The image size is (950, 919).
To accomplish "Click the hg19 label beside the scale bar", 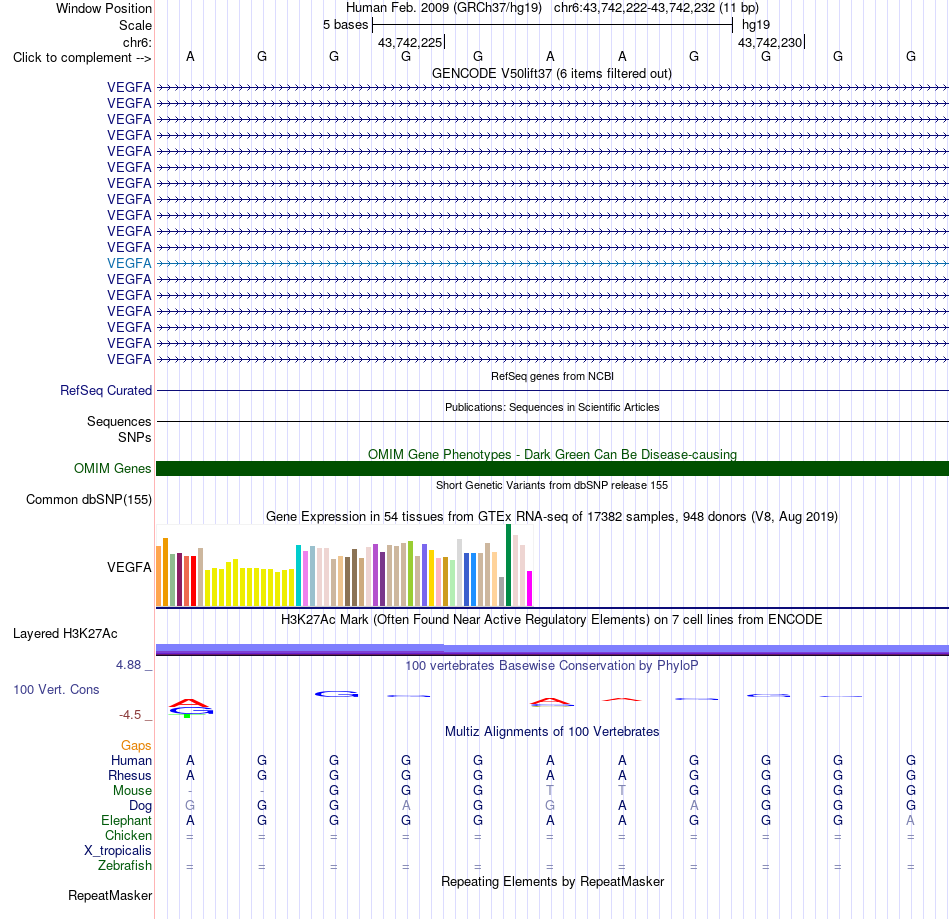I will click(x=756, y=25).
